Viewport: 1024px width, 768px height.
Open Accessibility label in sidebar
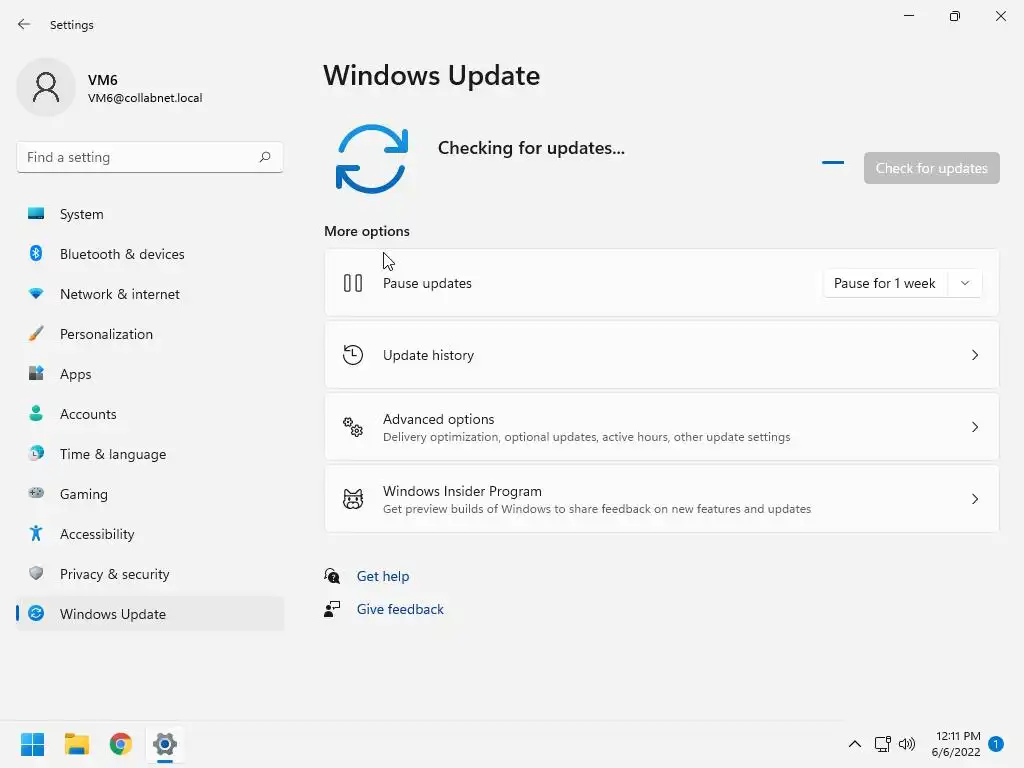click(x=97, y=534)
